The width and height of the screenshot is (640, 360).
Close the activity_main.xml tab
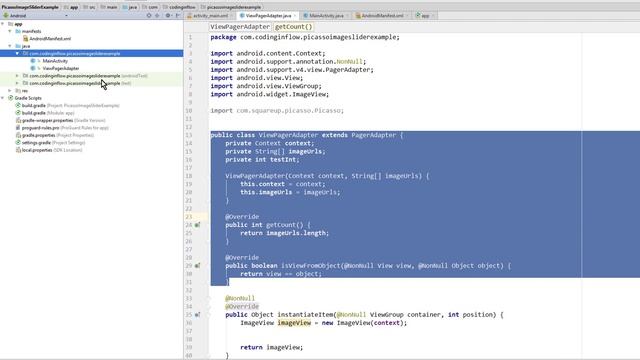(231, 16)
